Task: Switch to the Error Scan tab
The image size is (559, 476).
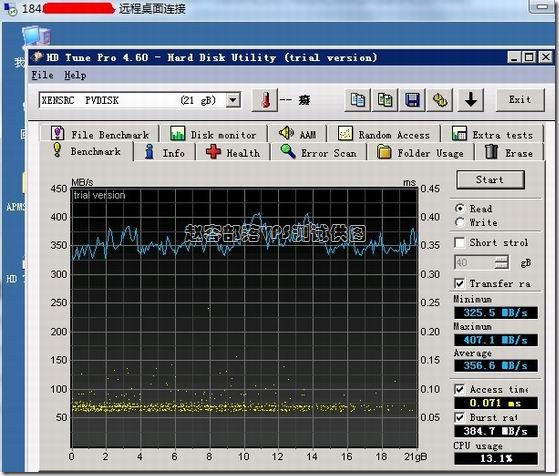Action: click(318, 152)
